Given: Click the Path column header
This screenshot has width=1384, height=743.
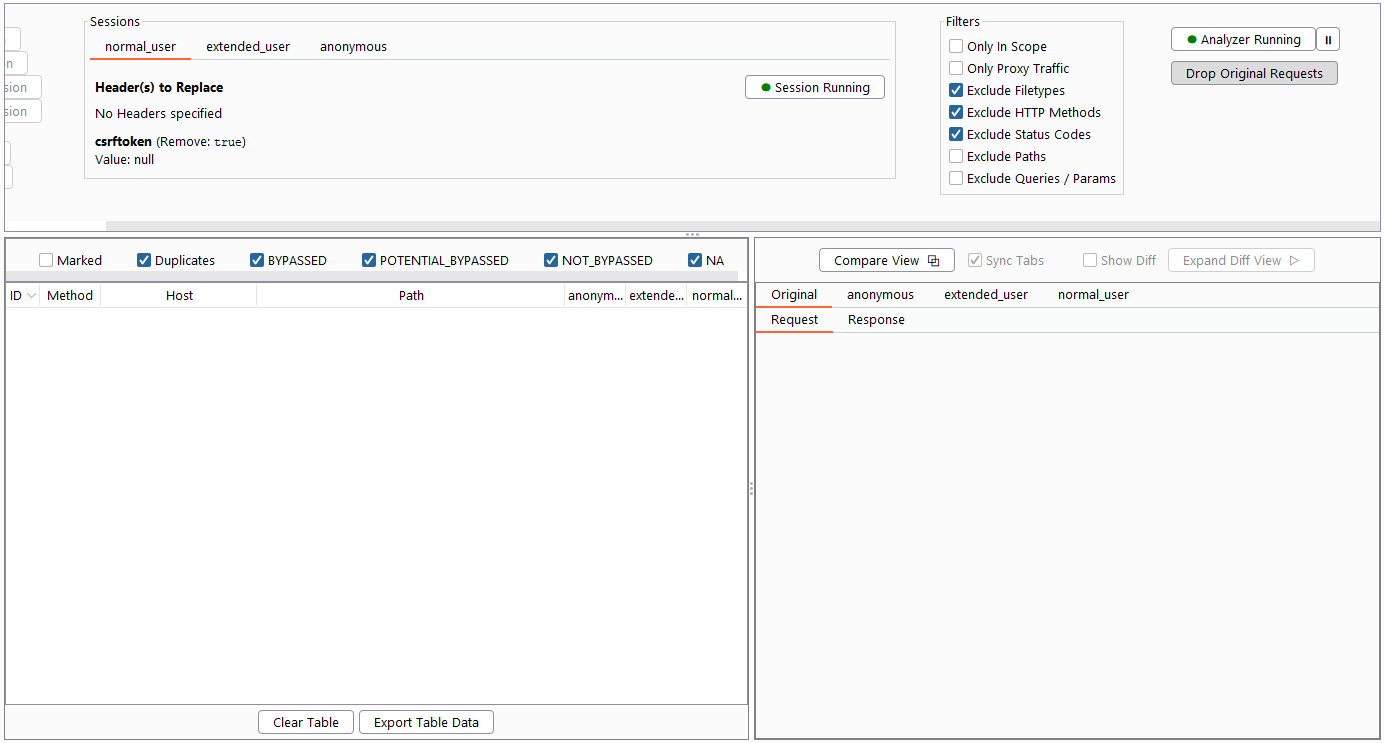Looking at the screenshot, I should click(x=411, y=296).
